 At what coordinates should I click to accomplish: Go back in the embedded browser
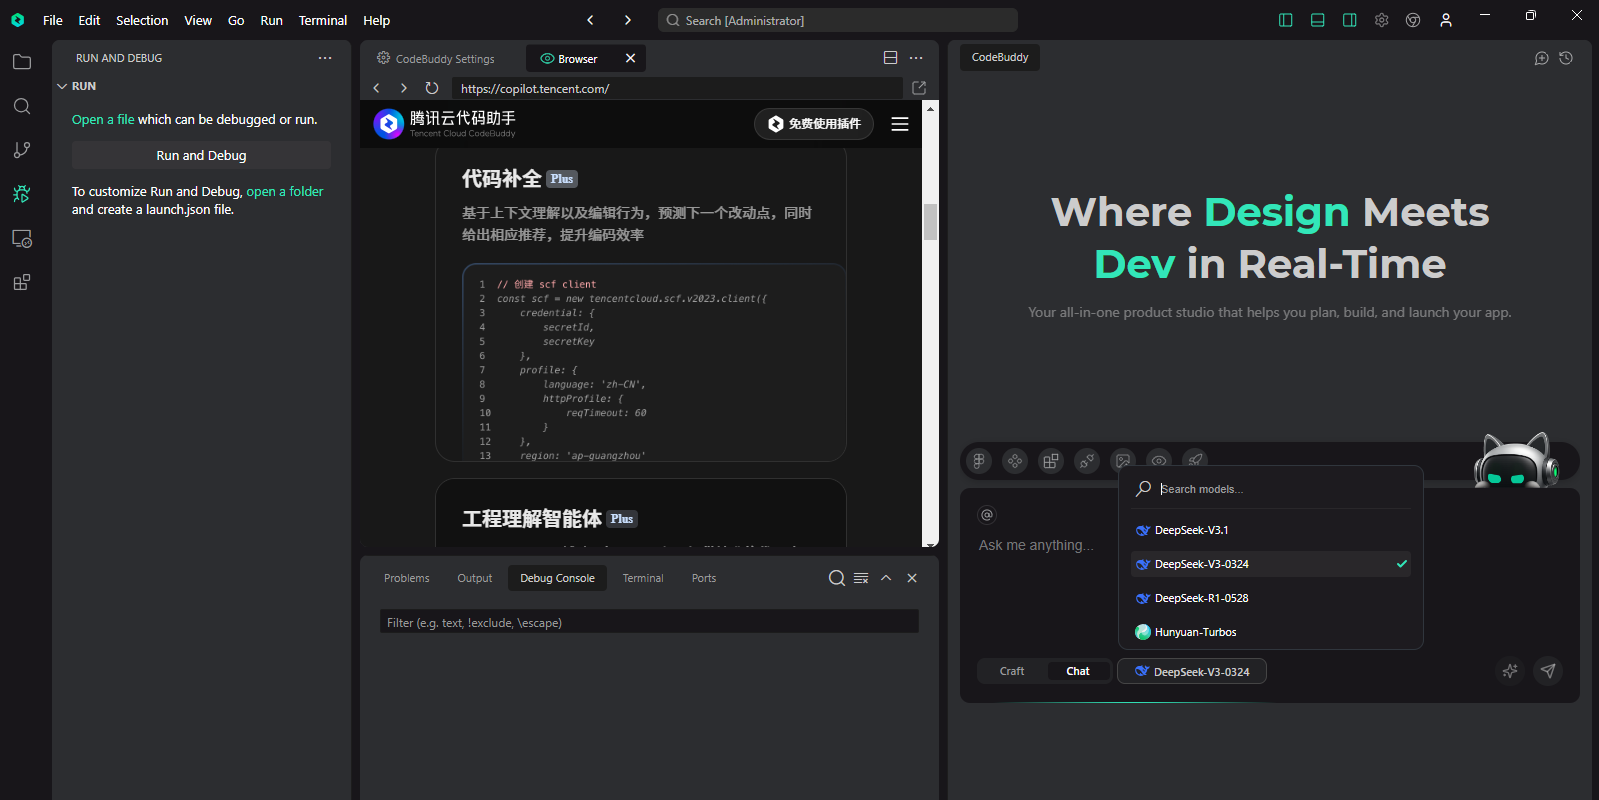[x=377, y=88]
